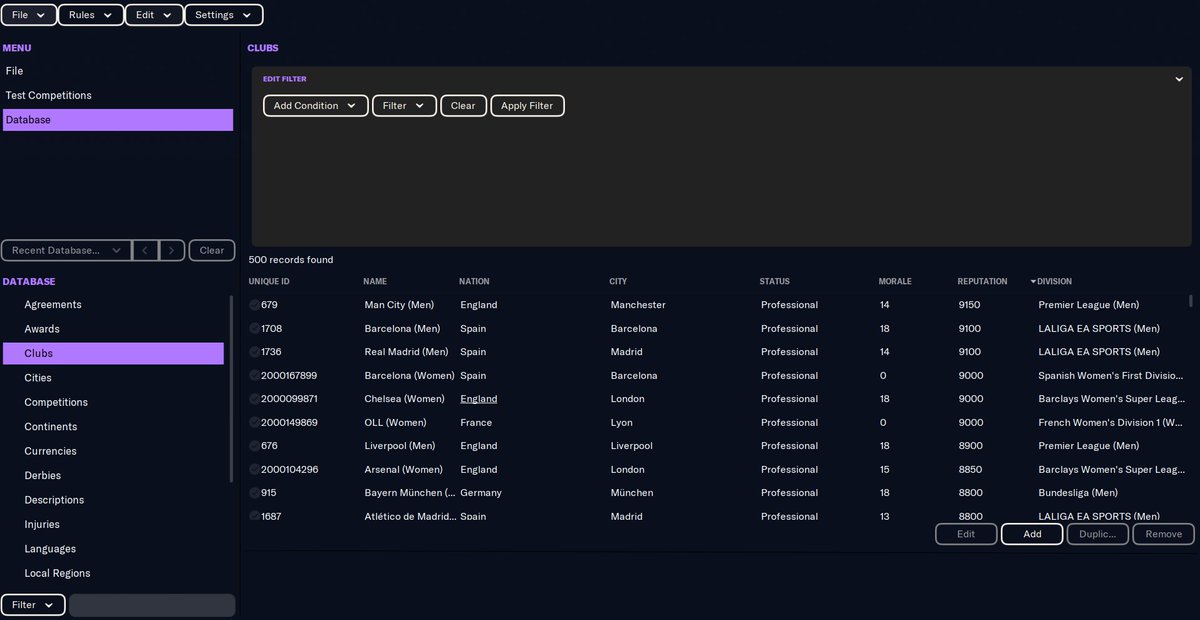This screenshot has height=620, width=1200.
Task: Open the File dropdown menu in top bar
Action: click(x=28, y=15)
